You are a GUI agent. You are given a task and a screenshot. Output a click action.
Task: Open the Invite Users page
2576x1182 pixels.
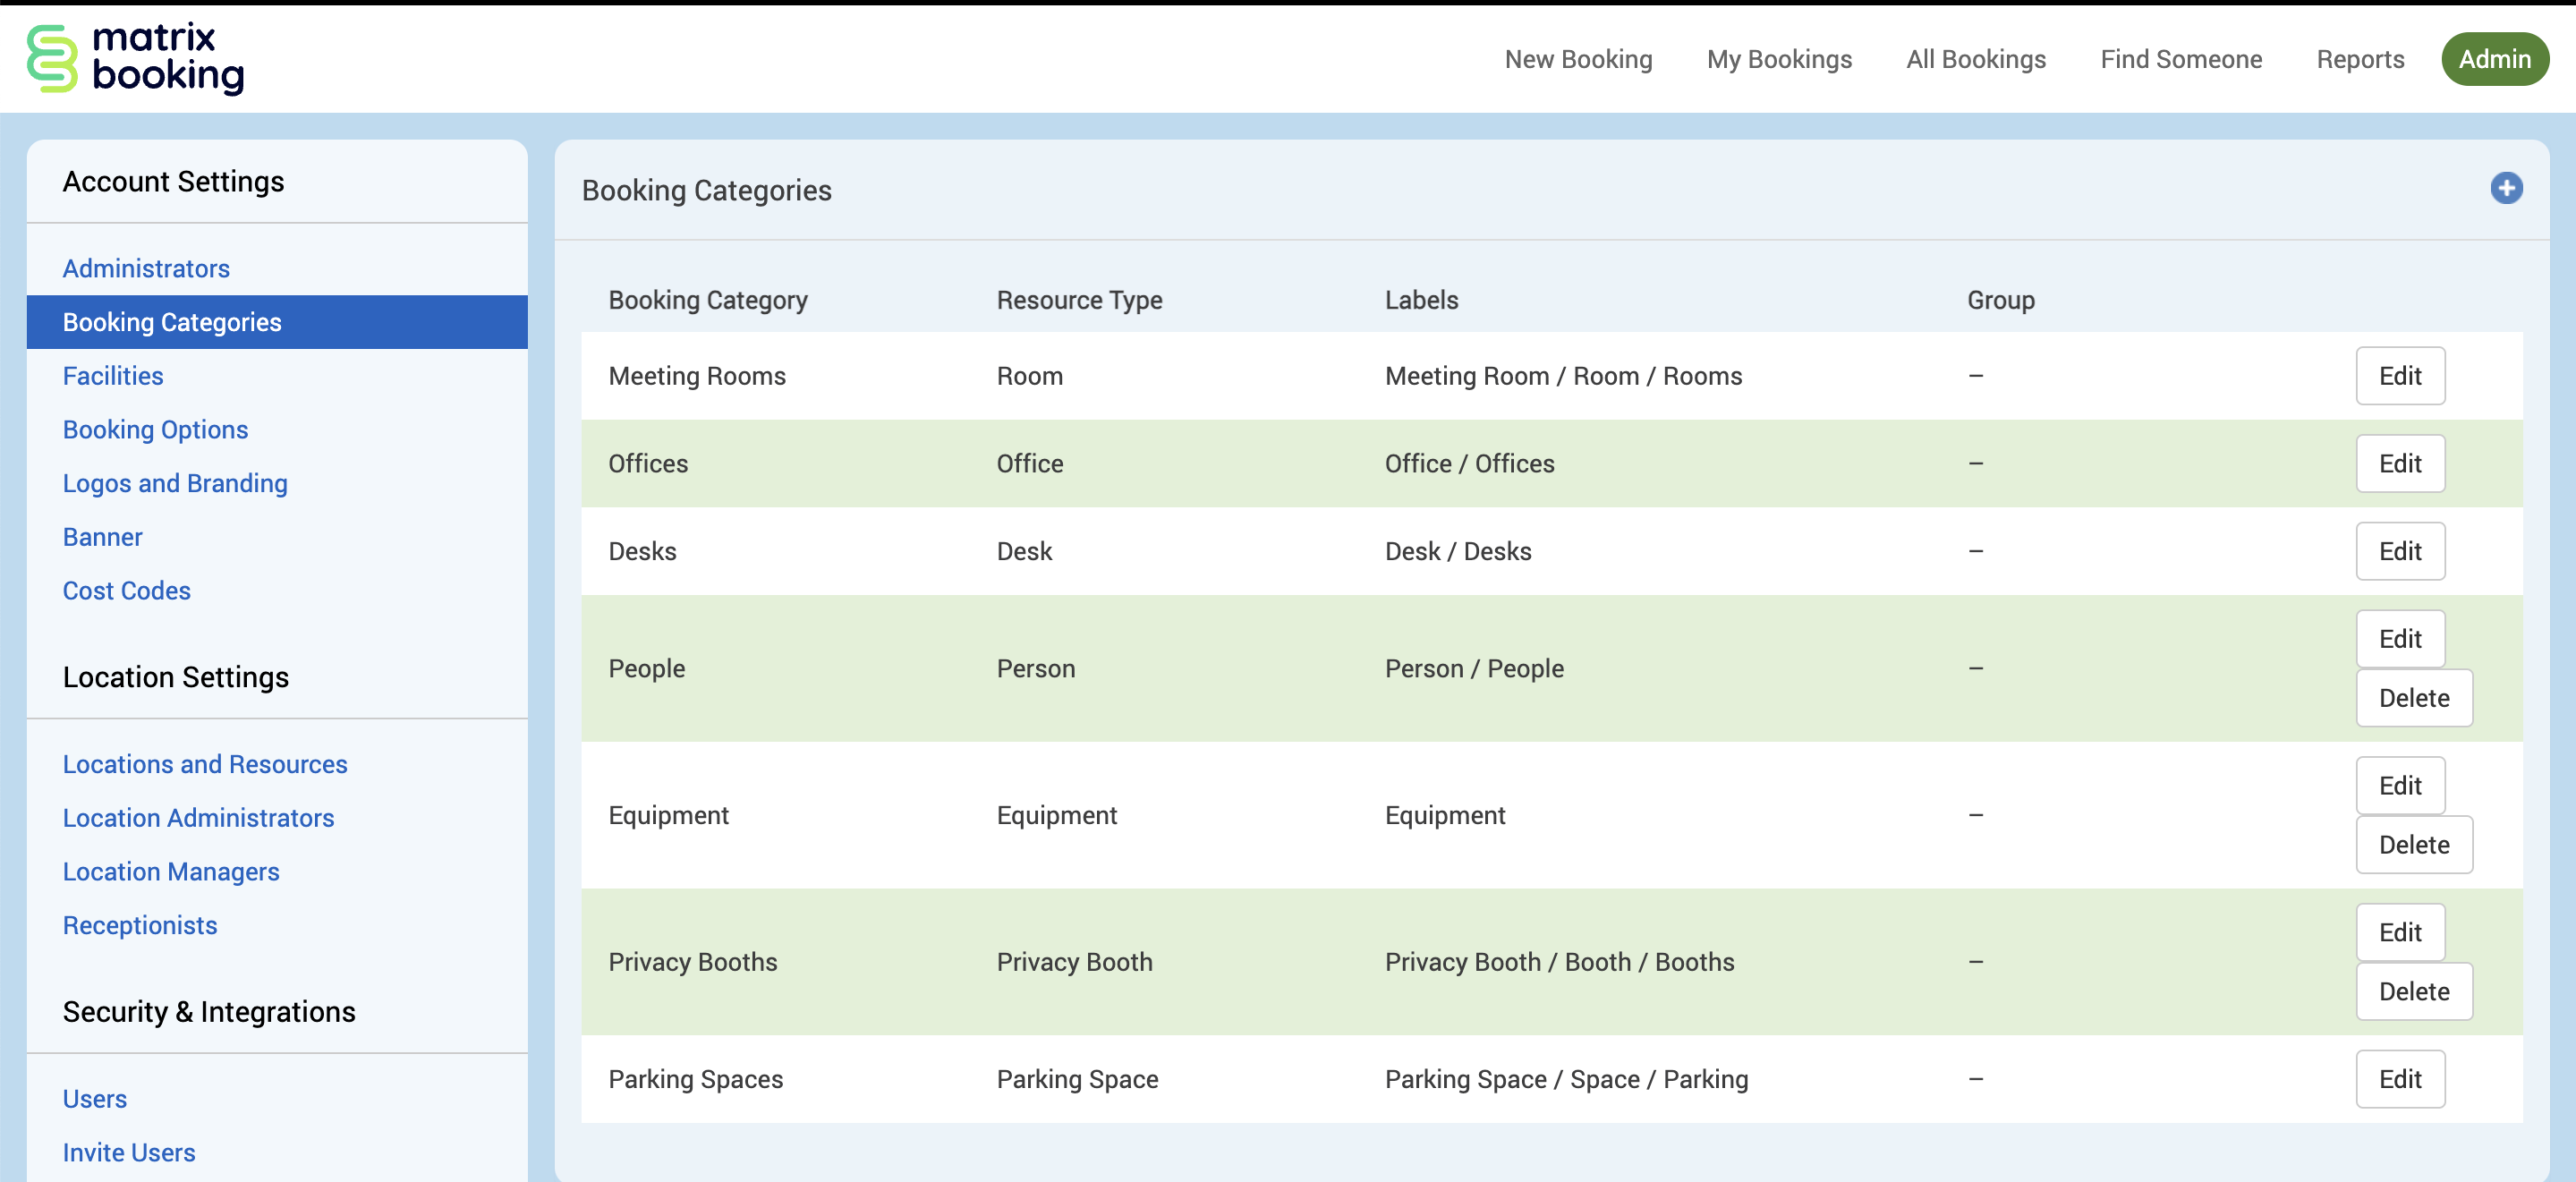pos(129,1151)
